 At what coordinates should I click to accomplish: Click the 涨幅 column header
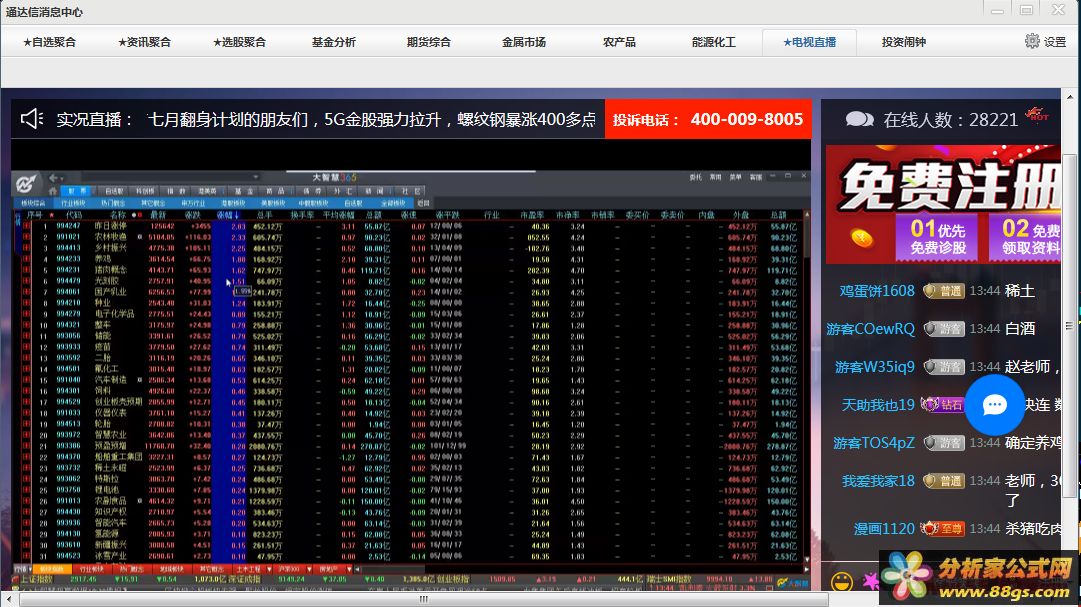click(x=227, y=215)
